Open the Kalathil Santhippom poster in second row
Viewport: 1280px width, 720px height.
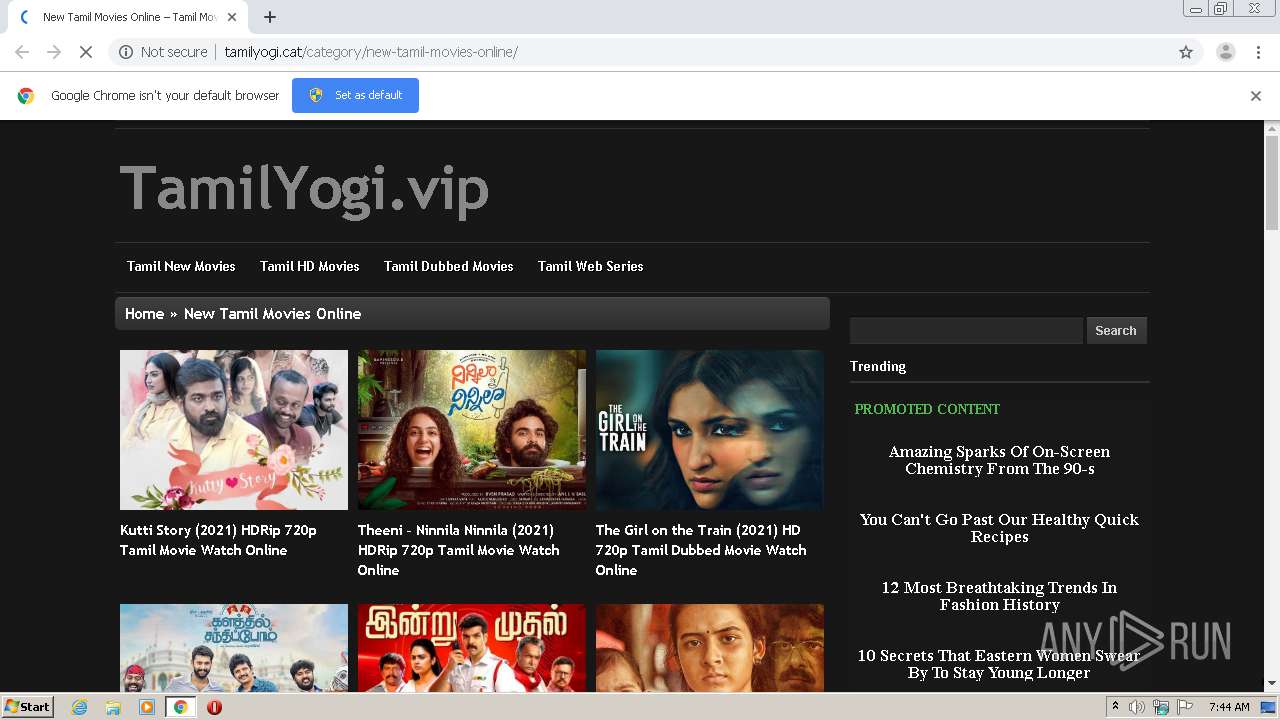[234, 648]
